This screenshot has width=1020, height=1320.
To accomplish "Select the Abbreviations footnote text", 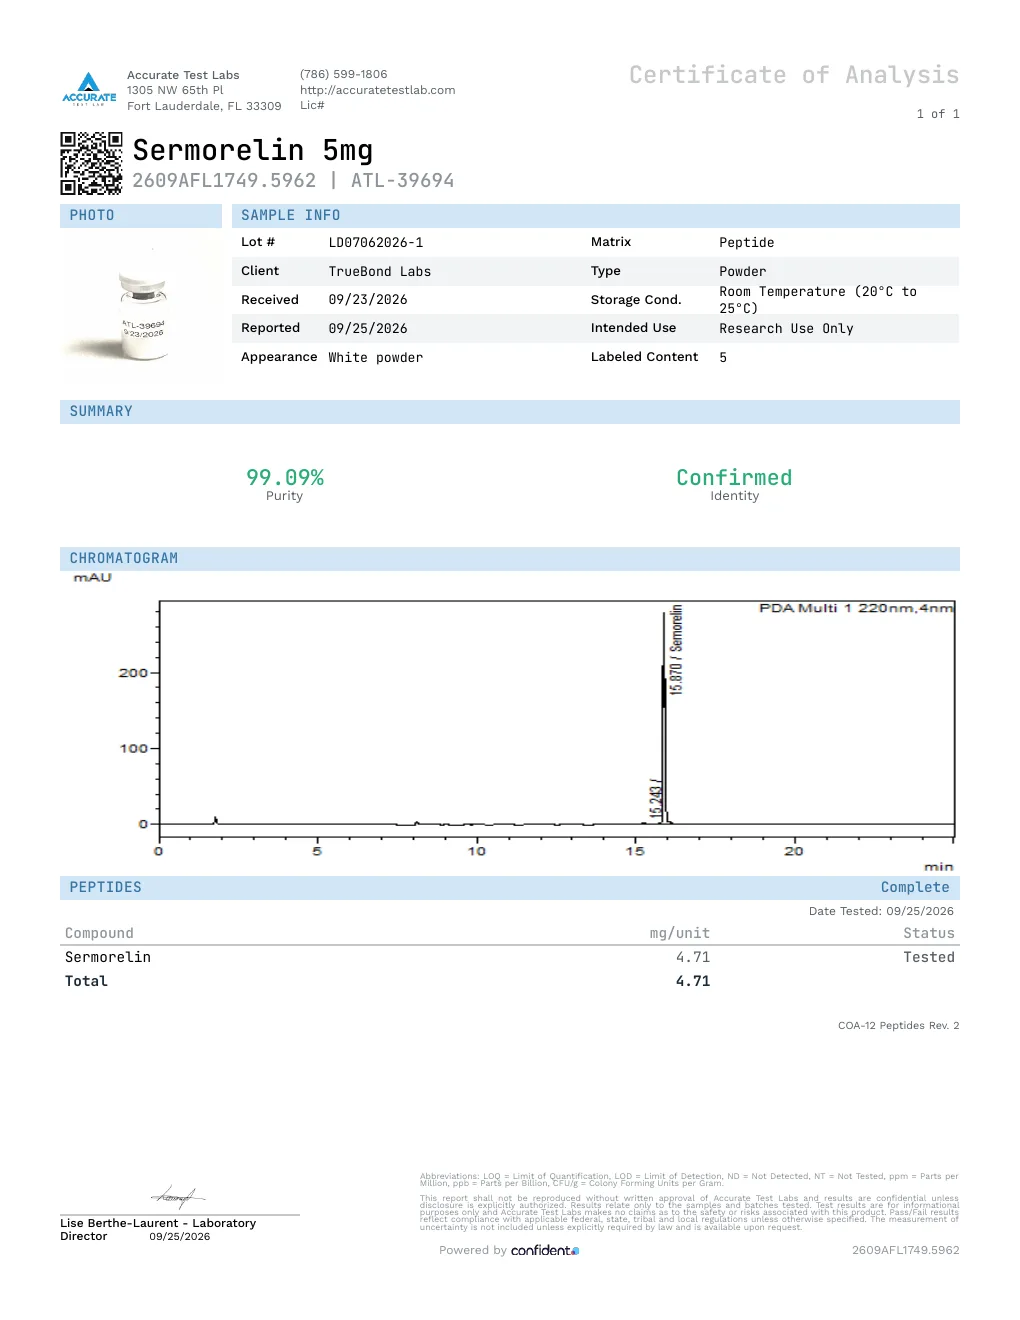I will click(689, 1180).
